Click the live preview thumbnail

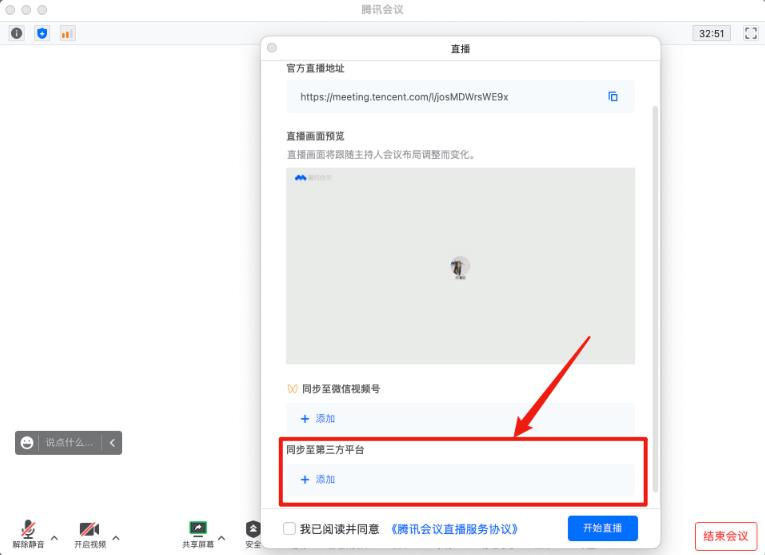460,266
